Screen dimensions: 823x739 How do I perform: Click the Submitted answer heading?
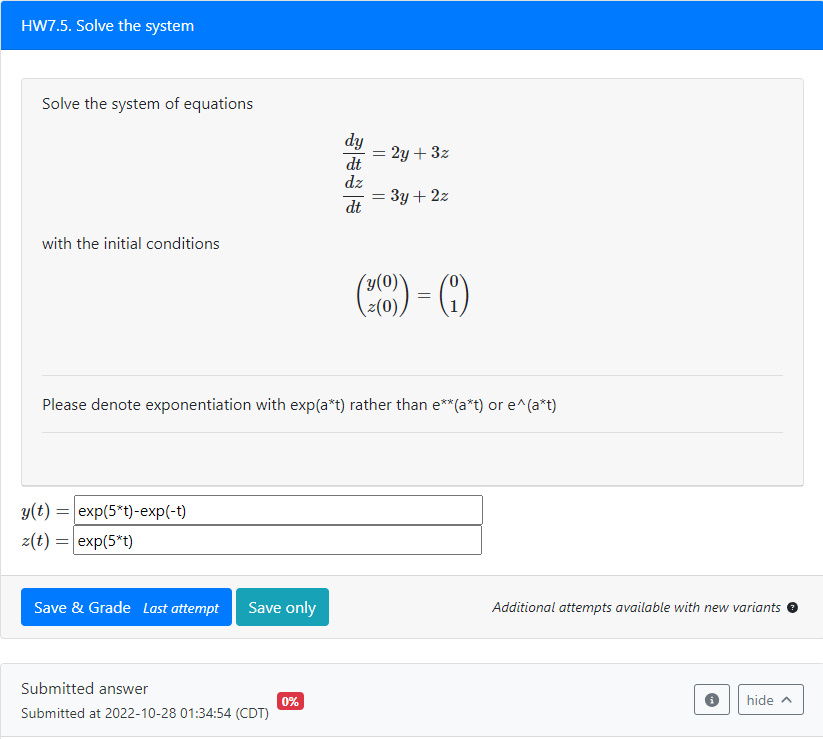coord(86,688)
